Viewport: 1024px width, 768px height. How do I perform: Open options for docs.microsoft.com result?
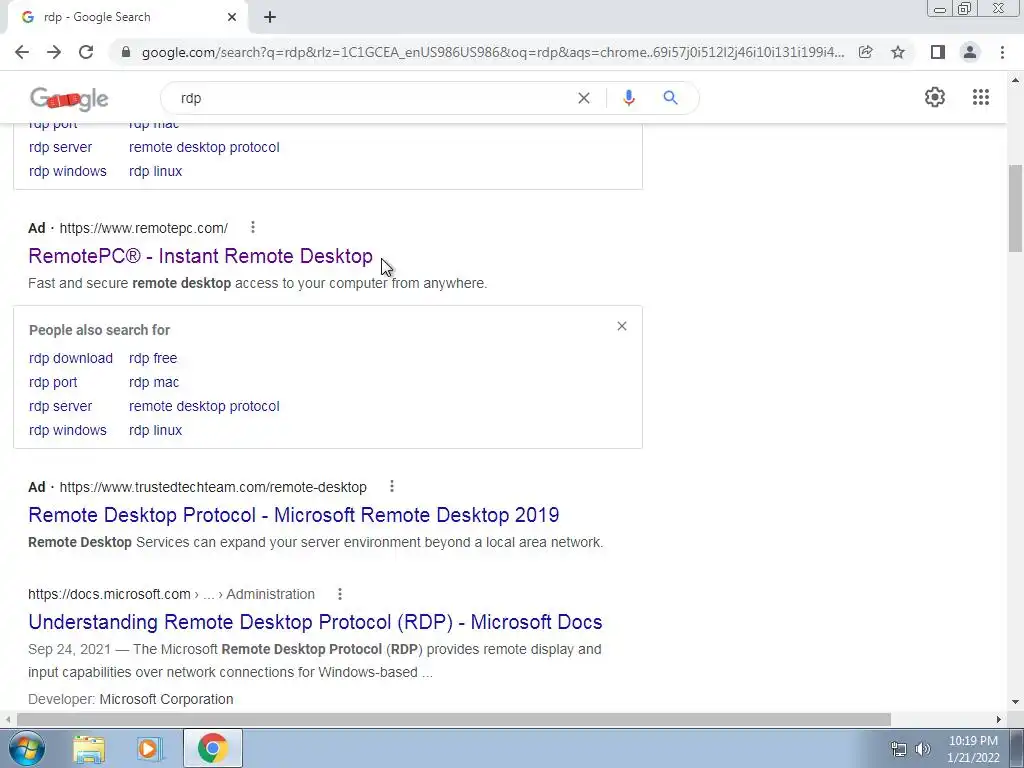[340, 594]
